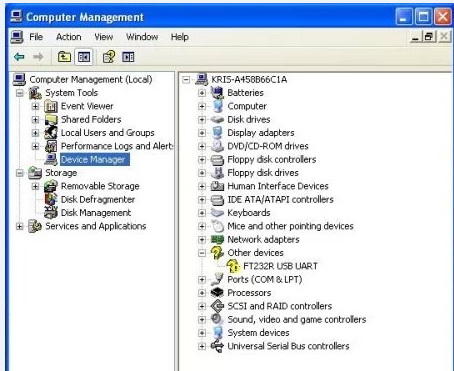The height and width of the screenshot is (371, 454).
Task: Select Removable Storage under Storage
Action: pyautogui.click(x=100, y=186)
